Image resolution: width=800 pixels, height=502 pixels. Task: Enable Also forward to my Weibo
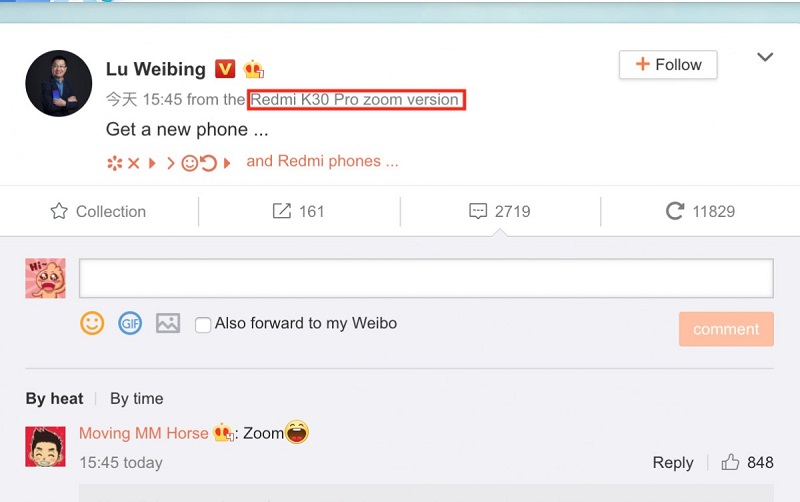click(203, 324)
